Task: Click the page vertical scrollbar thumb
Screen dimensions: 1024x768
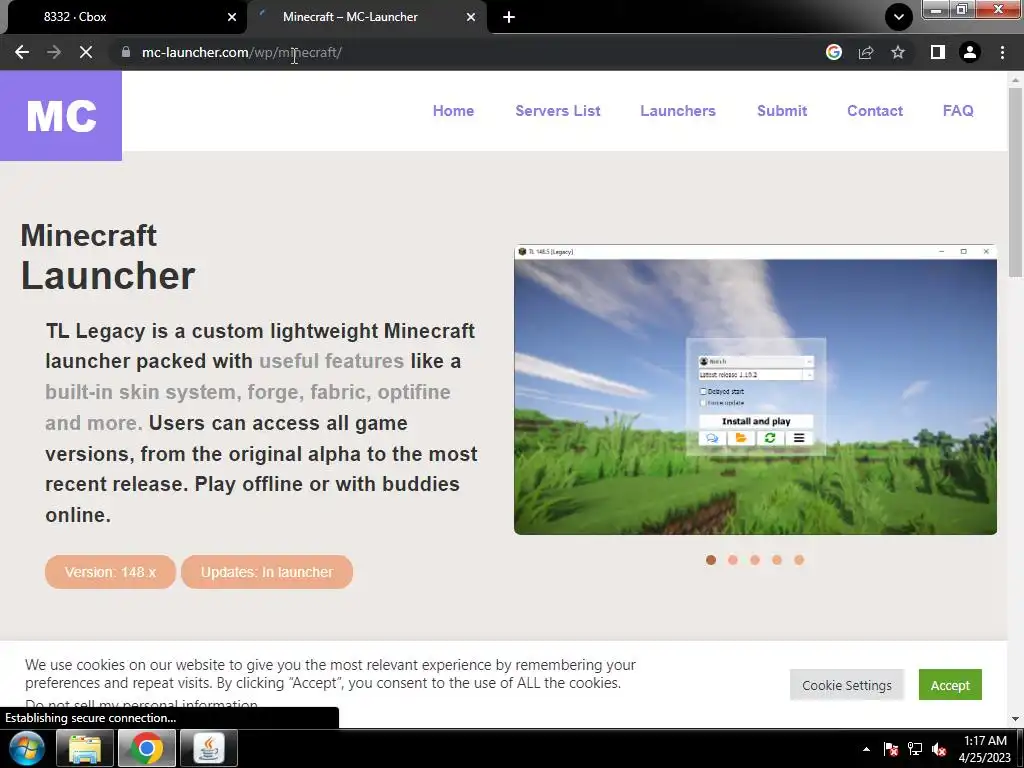Action: (x=1016, y=183)
